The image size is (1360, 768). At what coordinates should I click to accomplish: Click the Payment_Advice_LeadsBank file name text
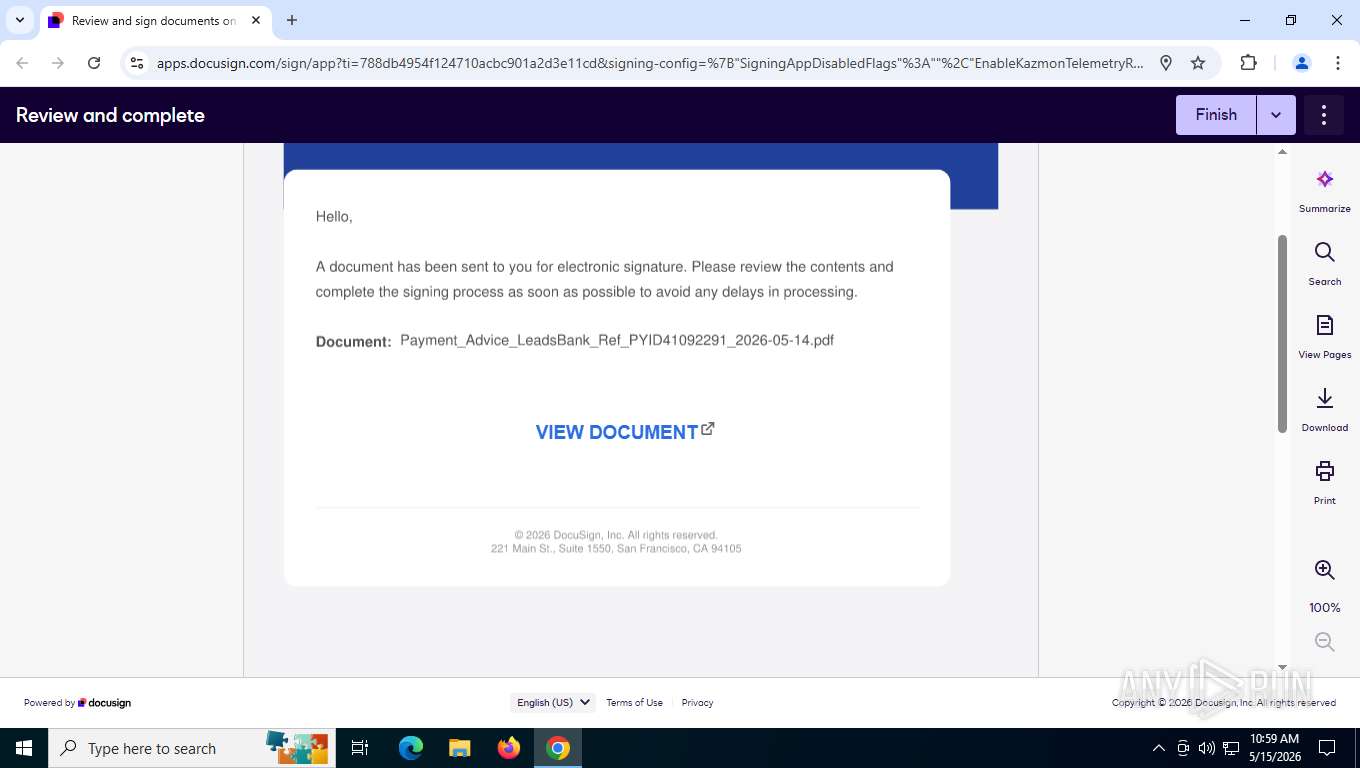coord(617,340)
